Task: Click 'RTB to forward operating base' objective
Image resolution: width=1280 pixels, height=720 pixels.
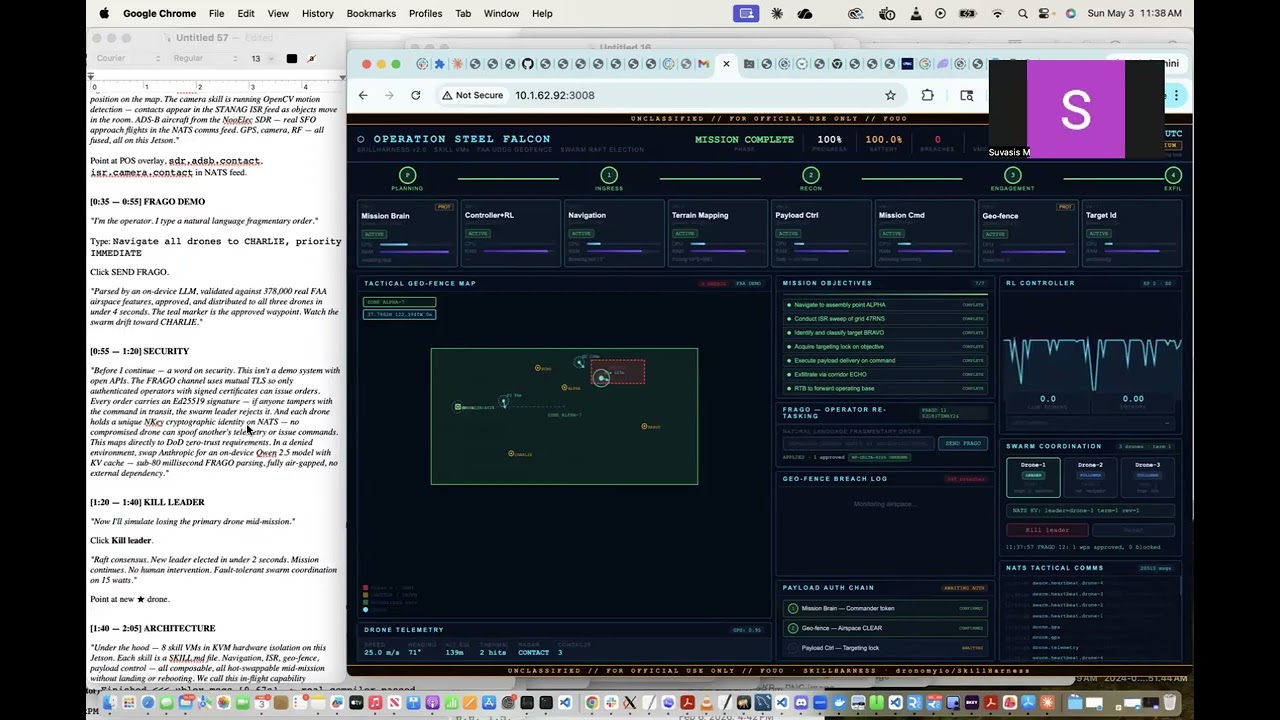Action: coord(885,389)
